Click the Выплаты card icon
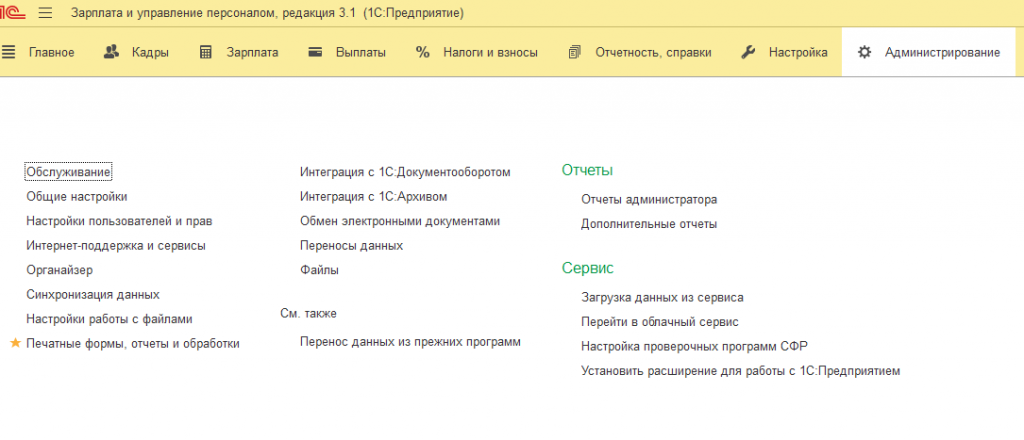Viewport: 1024px width, 440px height. point(315,52)
